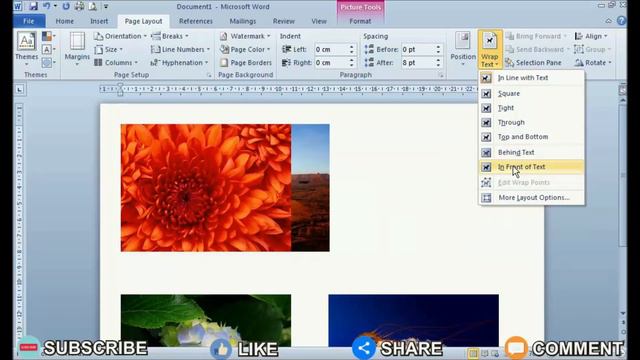Click the tab selector at ruler corner

click(x=20, y=89)
